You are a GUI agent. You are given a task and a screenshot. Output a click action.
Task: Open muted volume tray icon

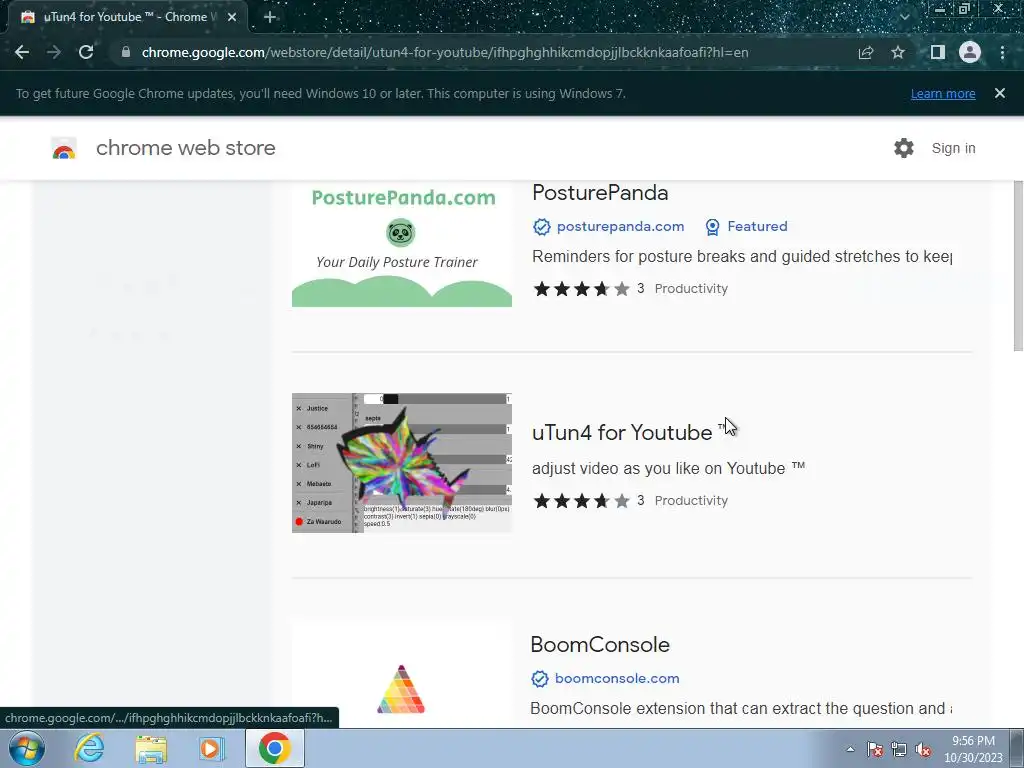[923, 749]
